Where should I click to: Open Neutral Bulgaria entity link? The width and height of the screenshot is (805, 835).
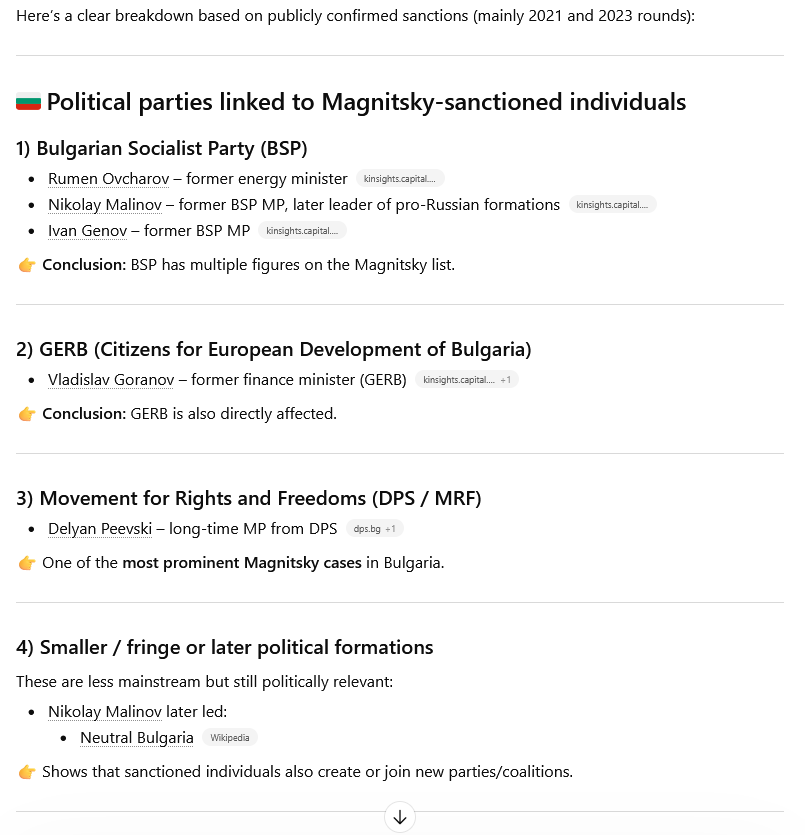(137, 738)
